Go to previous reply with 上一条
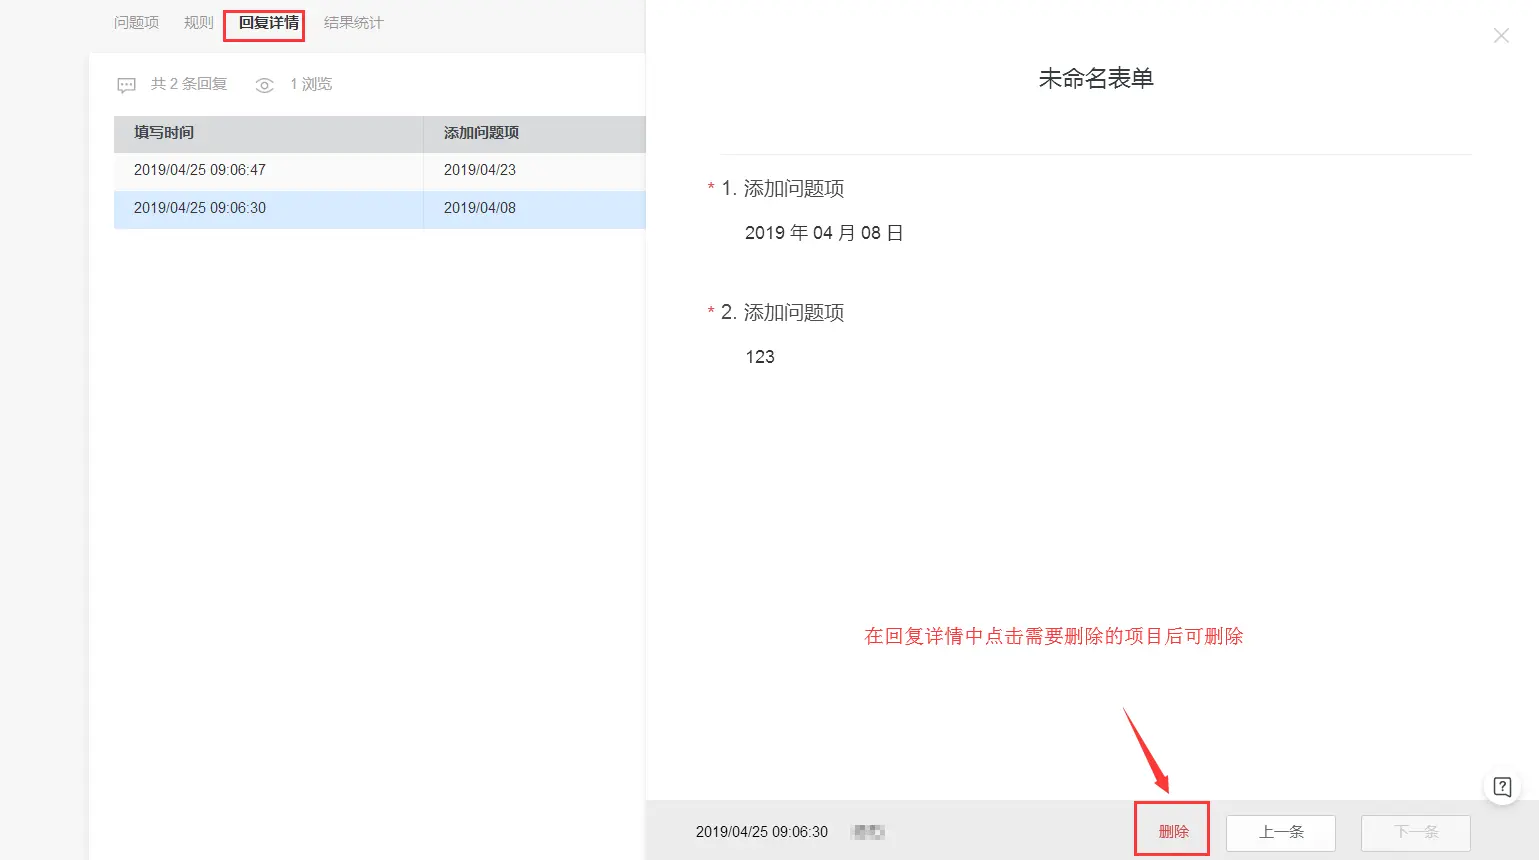1539x860 pixels. point(1281,832)
